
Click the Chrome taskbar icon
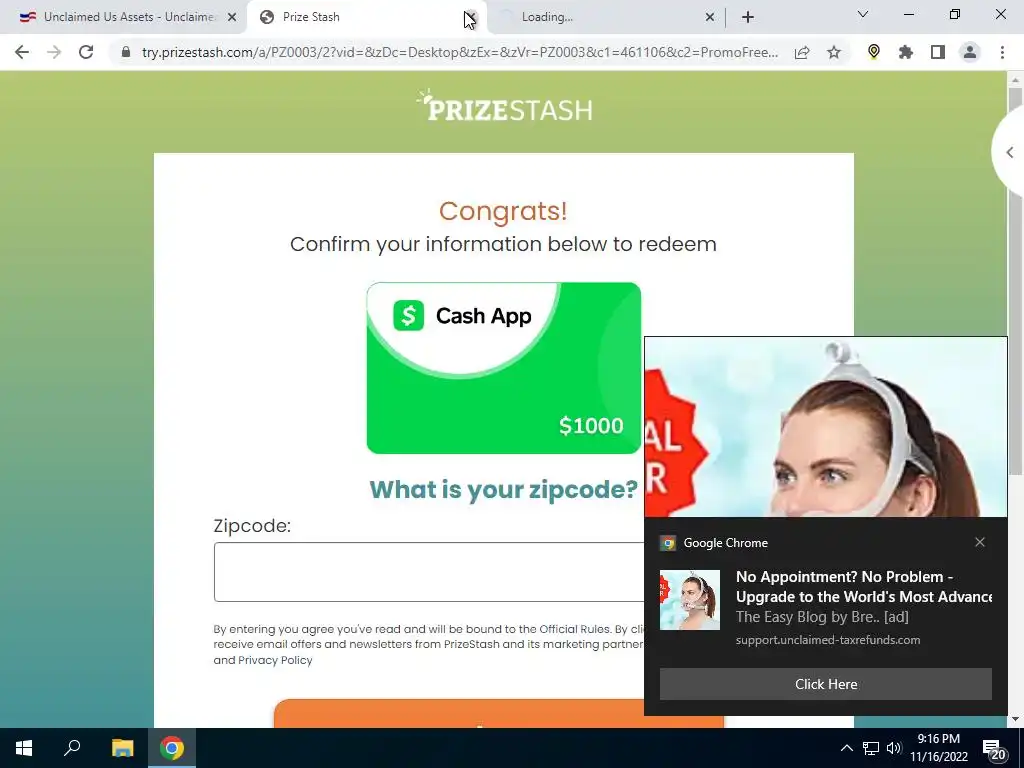point(172,748)
